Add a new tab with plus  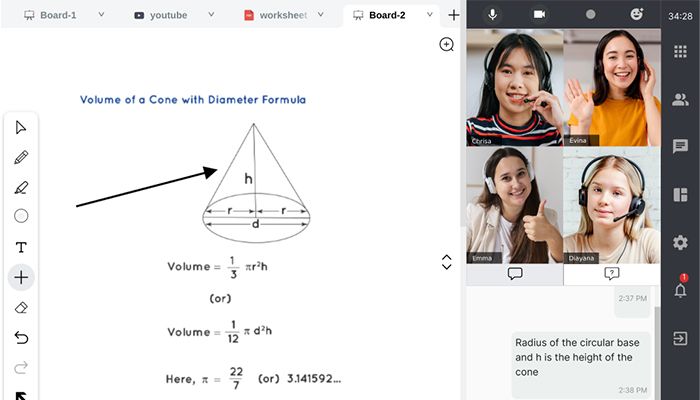454,15
